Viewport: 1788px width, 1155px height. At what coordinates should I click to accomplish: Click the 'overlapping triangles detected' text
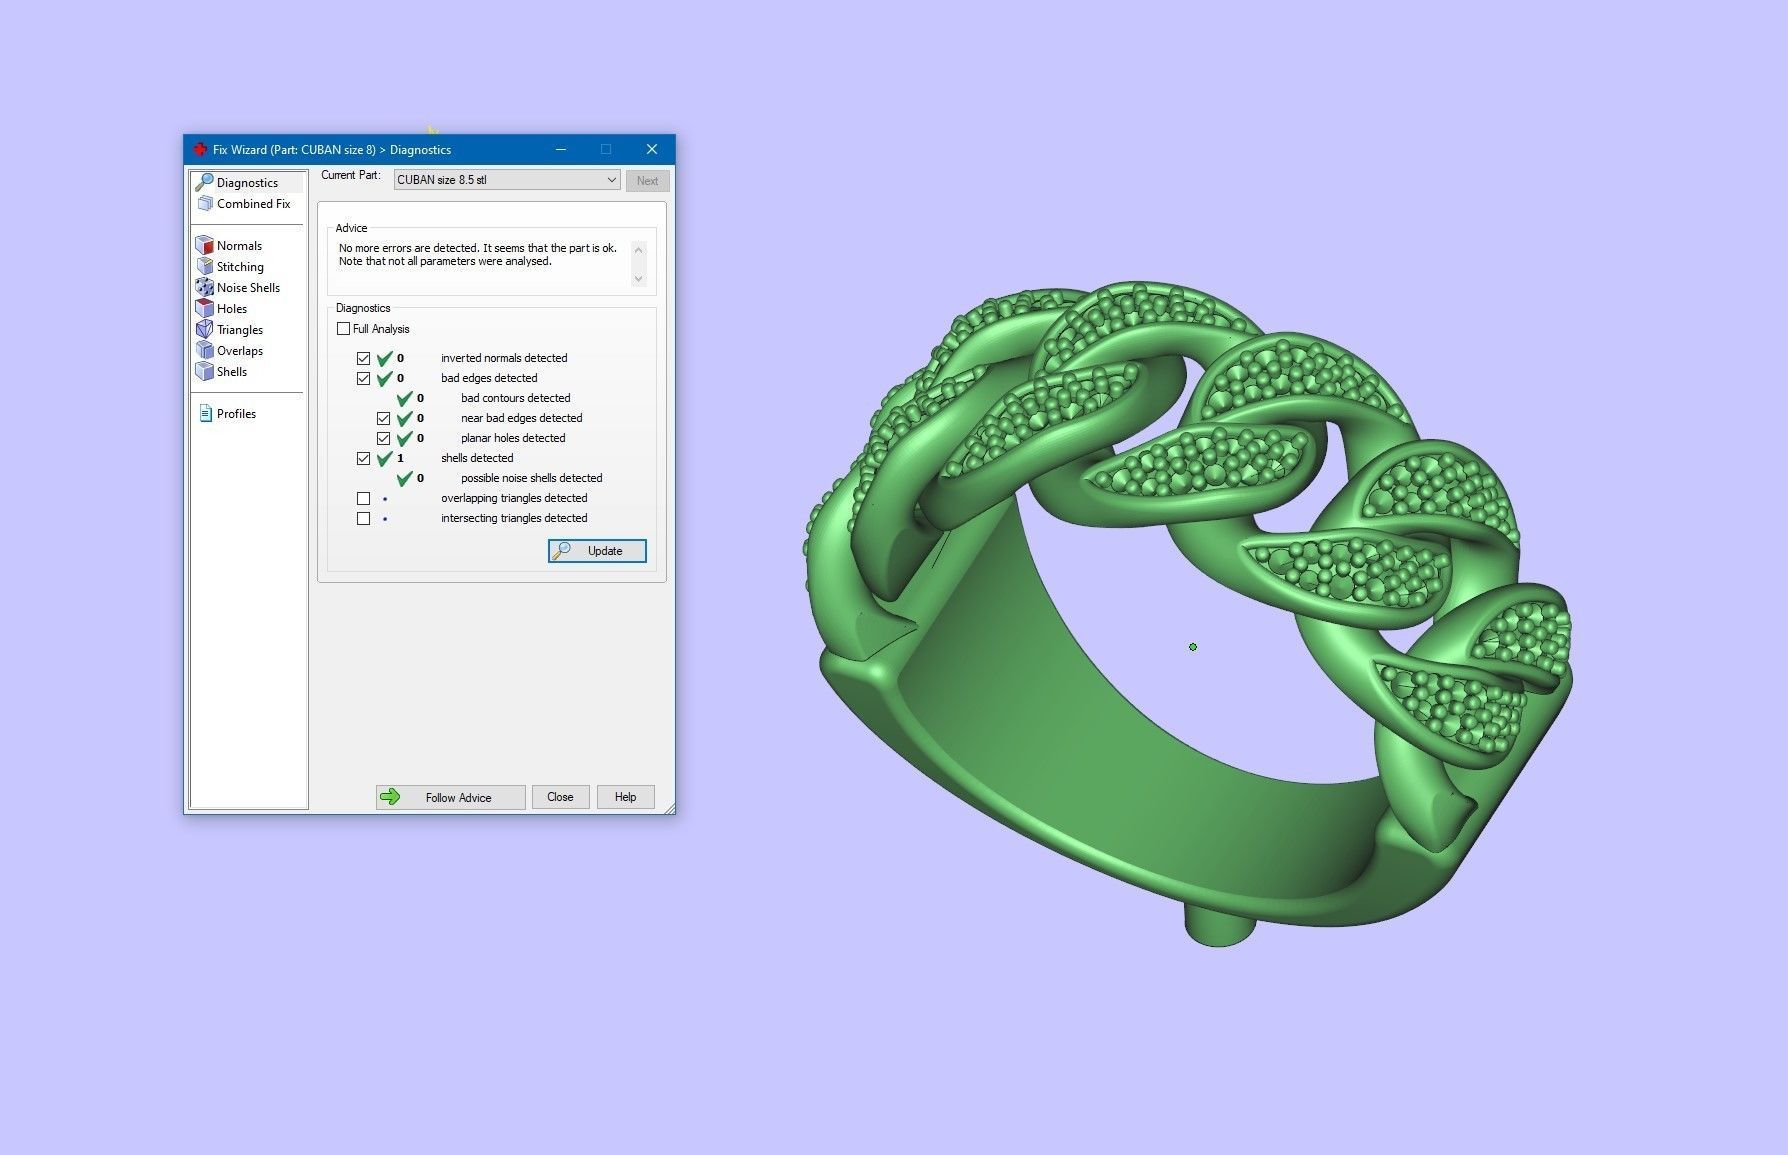(514, 498)
